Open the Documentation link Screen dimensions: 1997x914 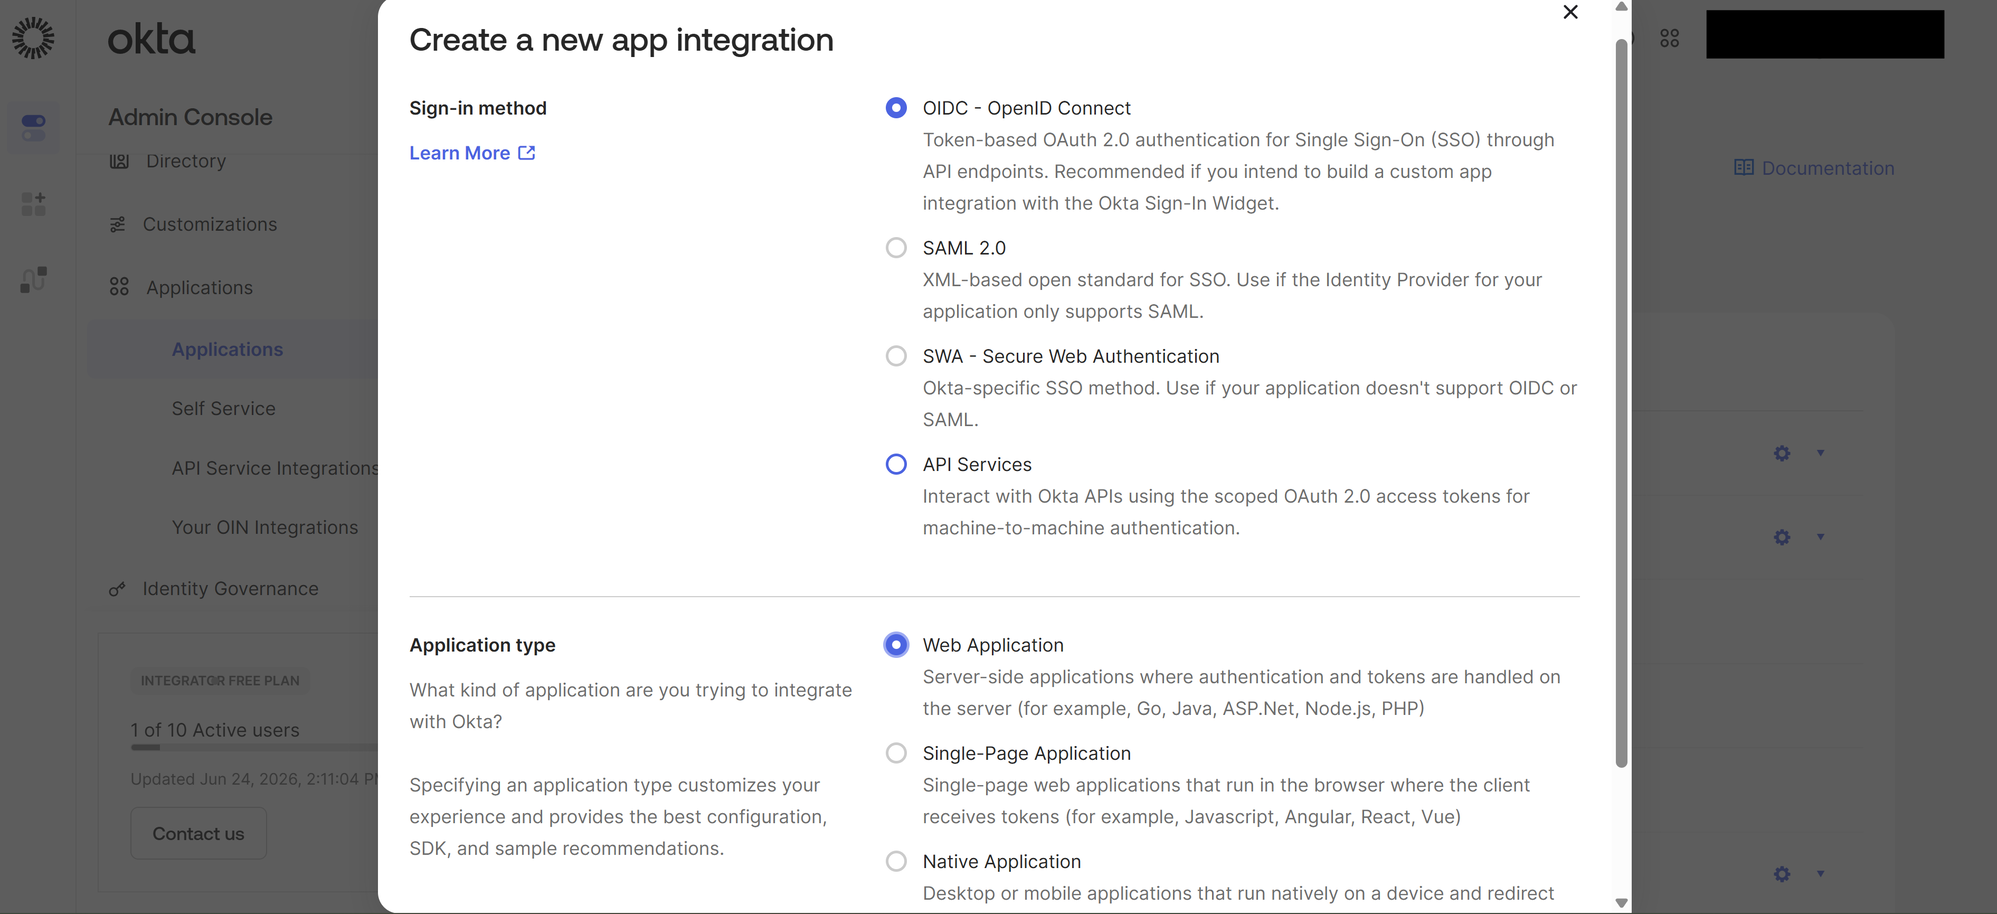[x=1827, y=168]
